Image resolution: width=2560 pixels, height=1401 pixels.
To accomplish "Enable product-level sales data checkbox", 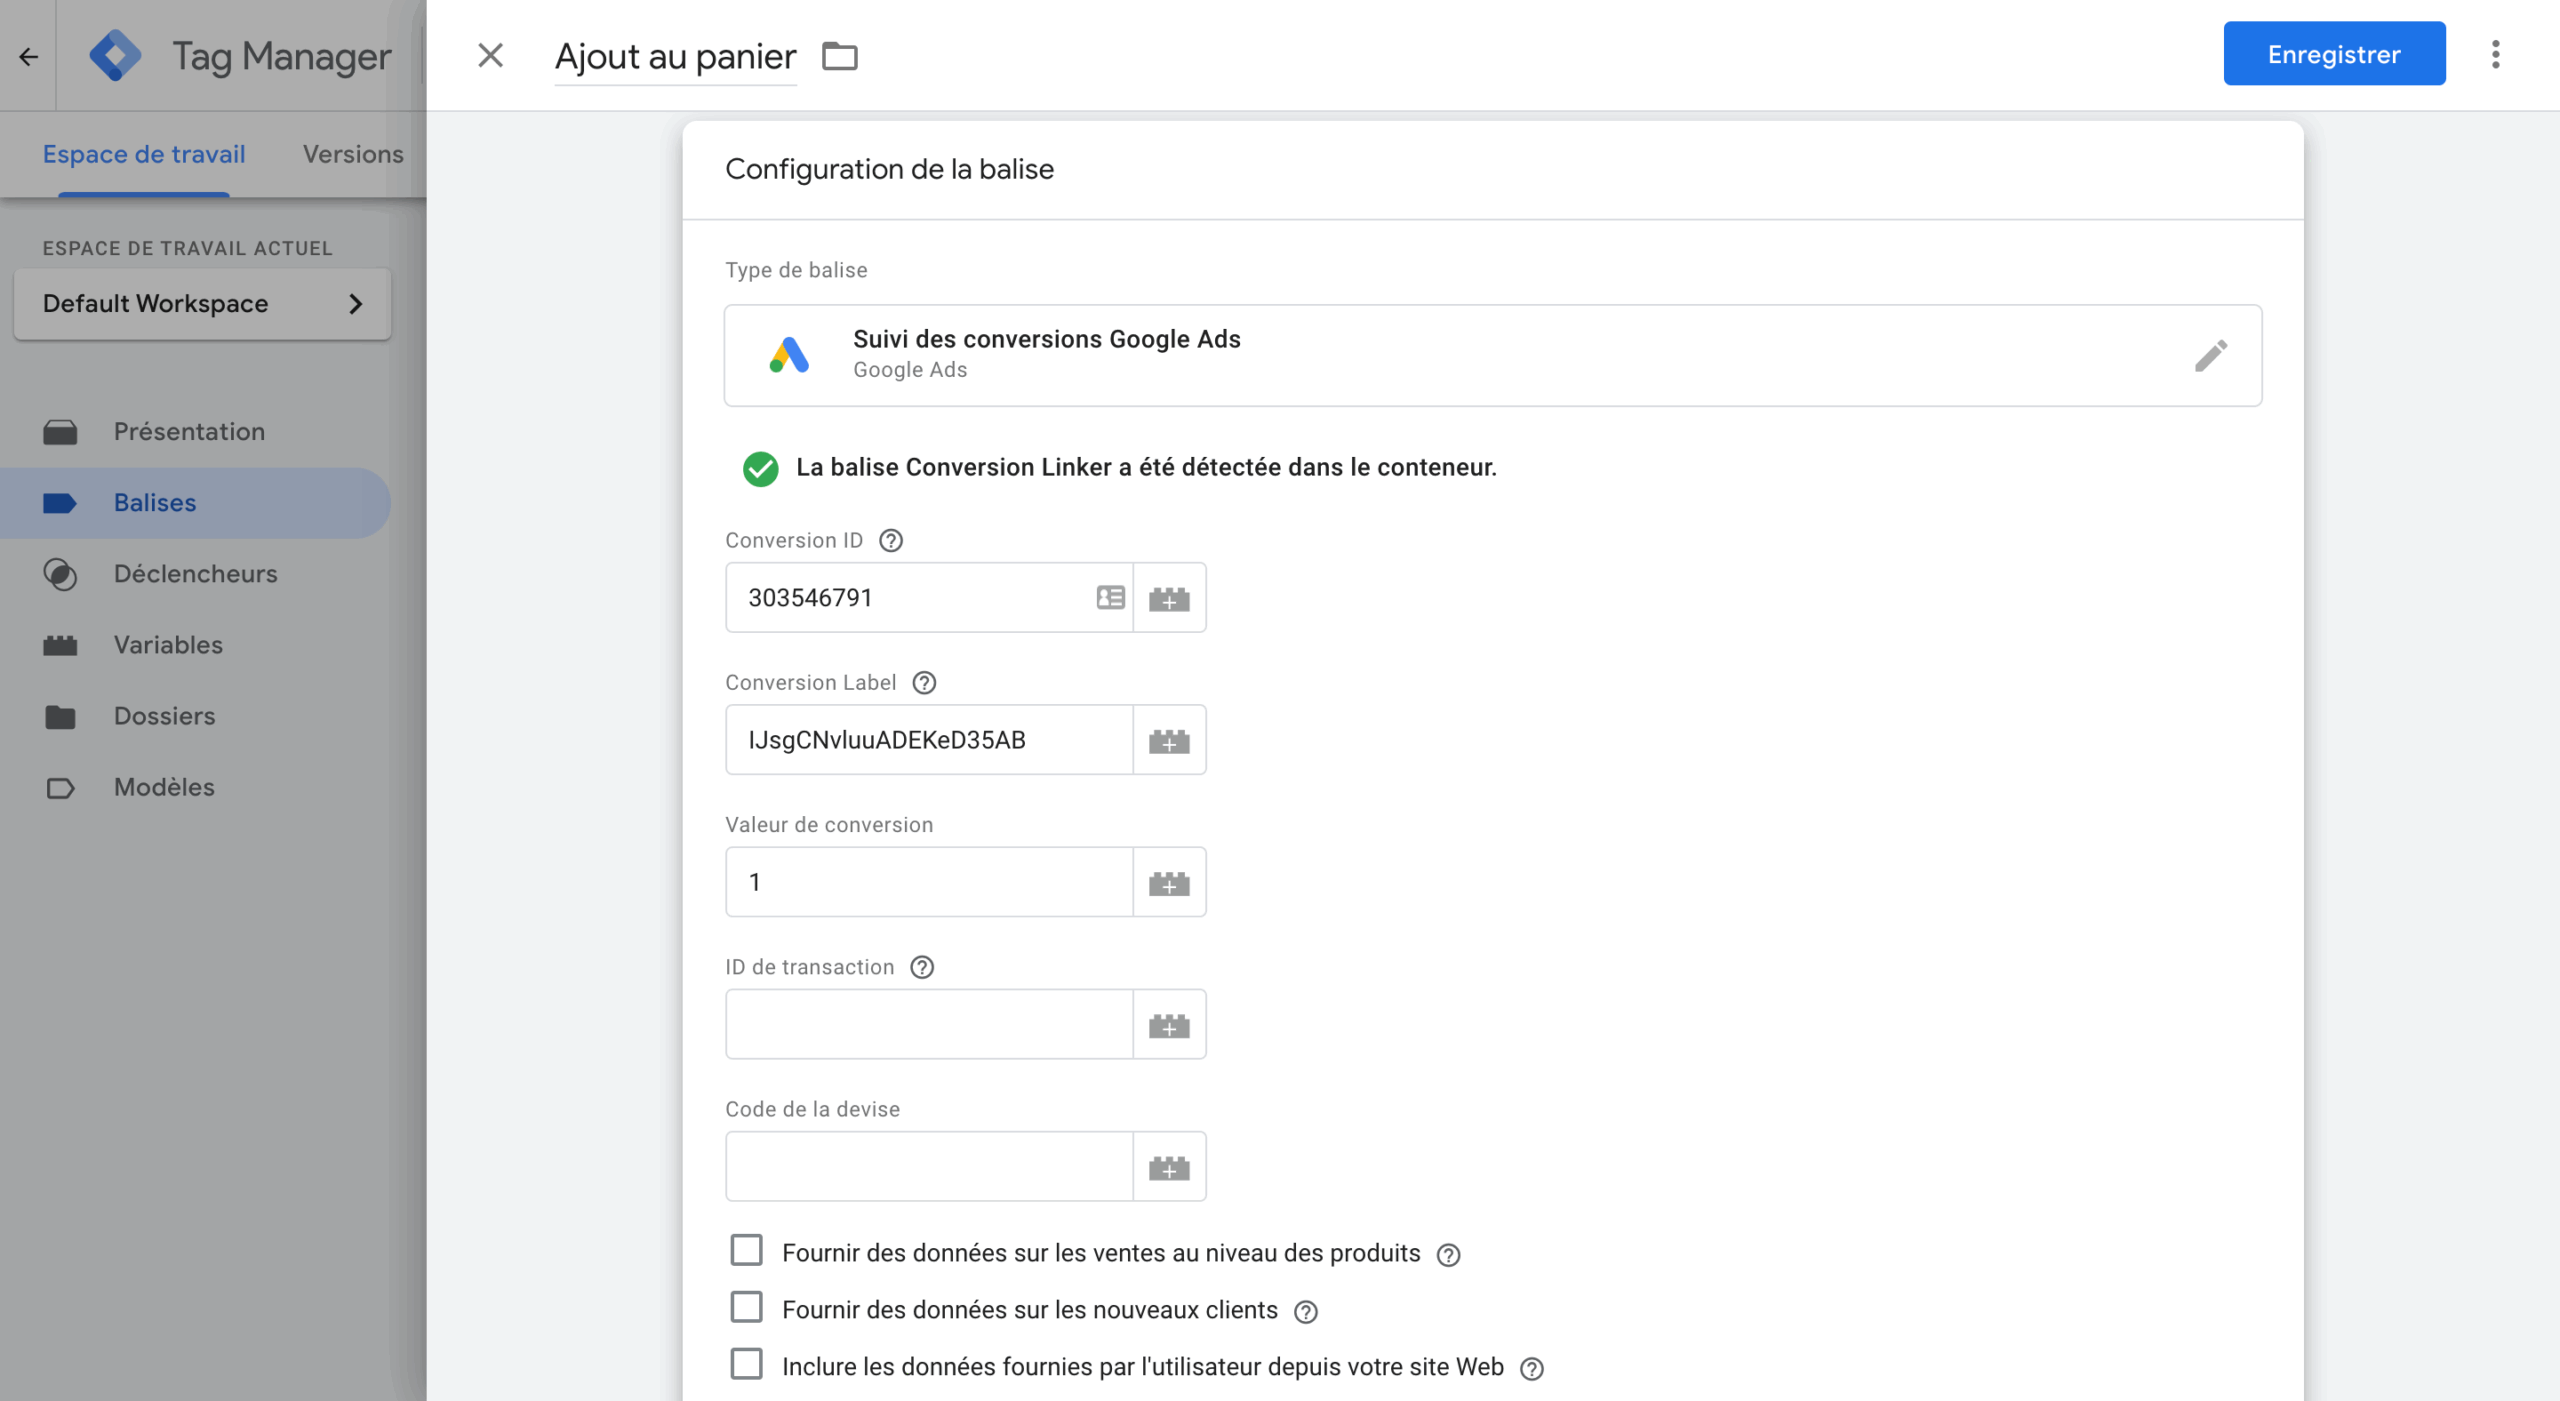I will [746, 1251].
